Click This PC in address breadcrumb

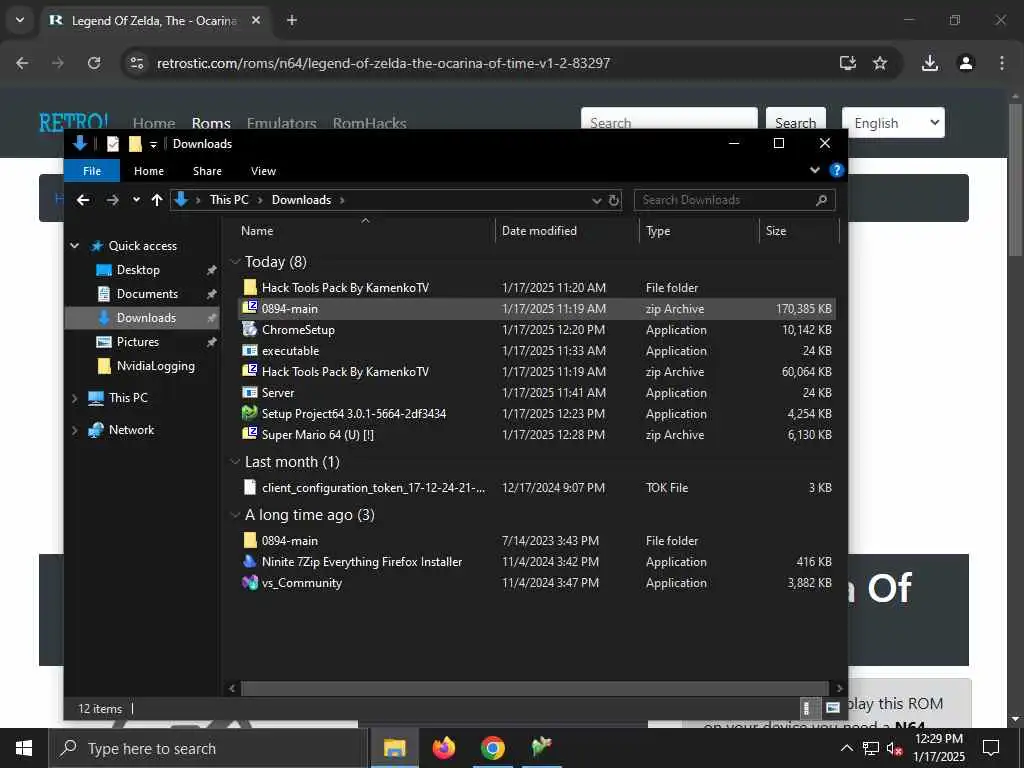click(x=229, y=200)
